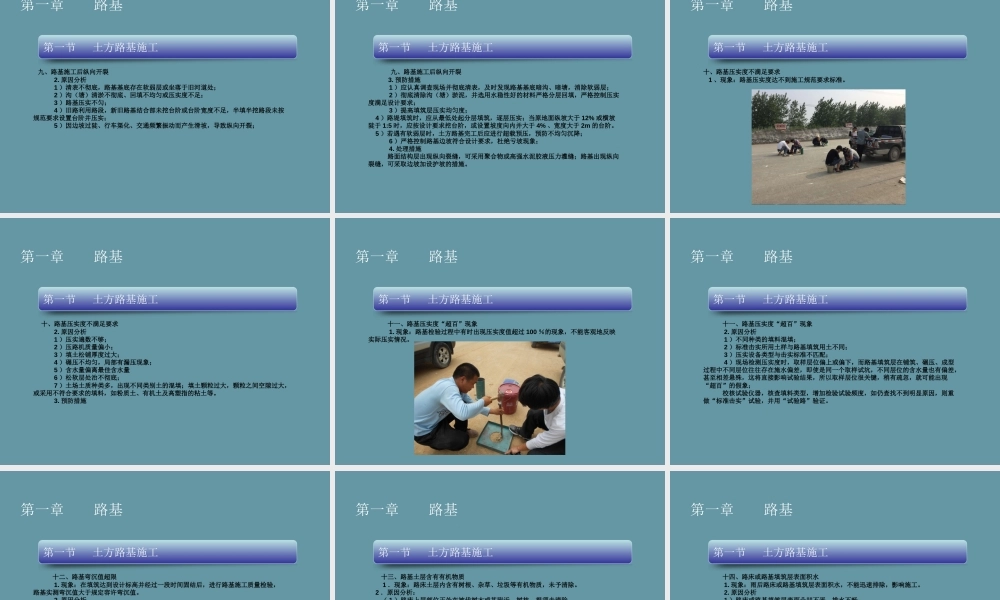The width and height of the screenshot is (1000, 600).
Task: Click 第一章 路基 title on the 弯沉值超限 slide
Action: click(71, 509)
